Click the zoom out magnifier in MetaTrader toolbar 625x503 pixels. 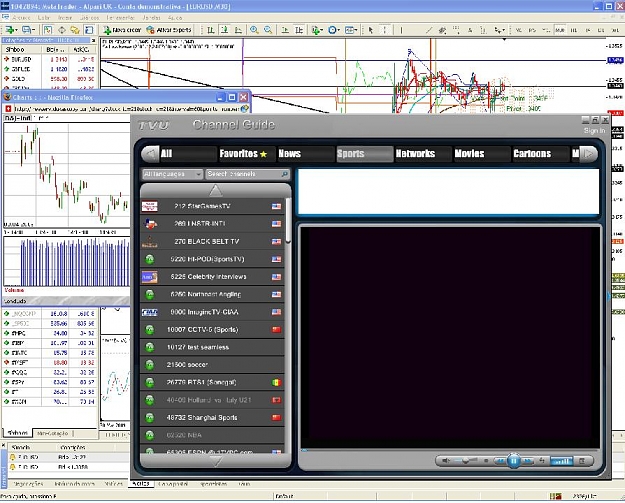click(268, 30)
